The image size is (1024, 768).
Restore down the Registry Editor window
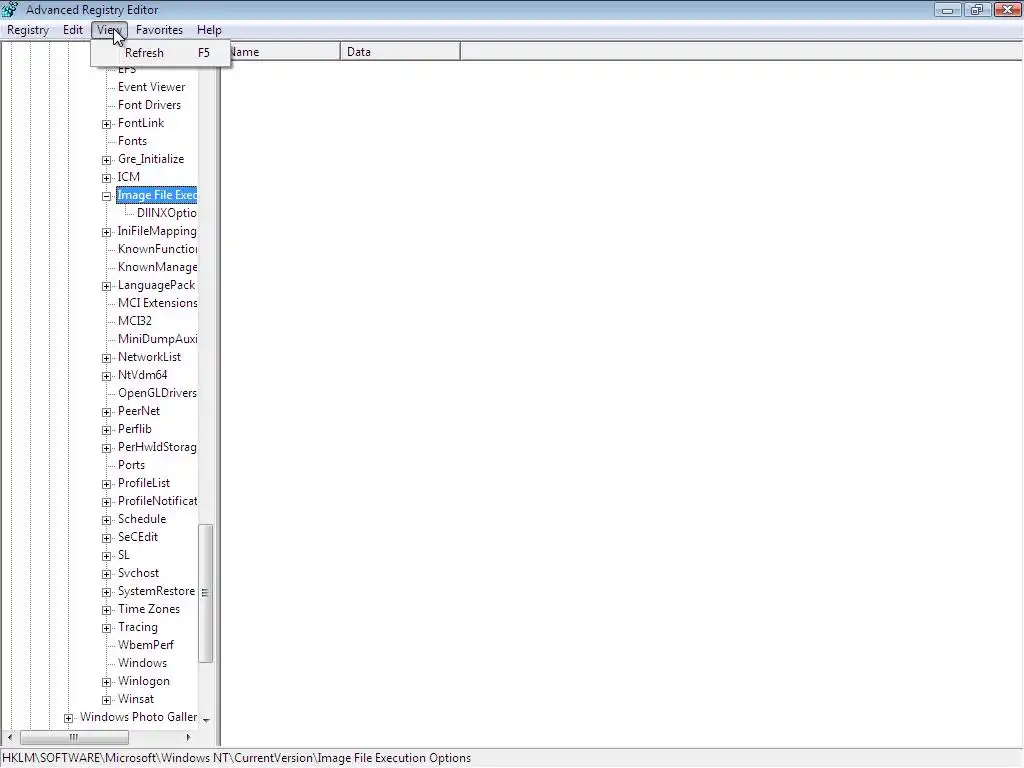click(977, 10)
